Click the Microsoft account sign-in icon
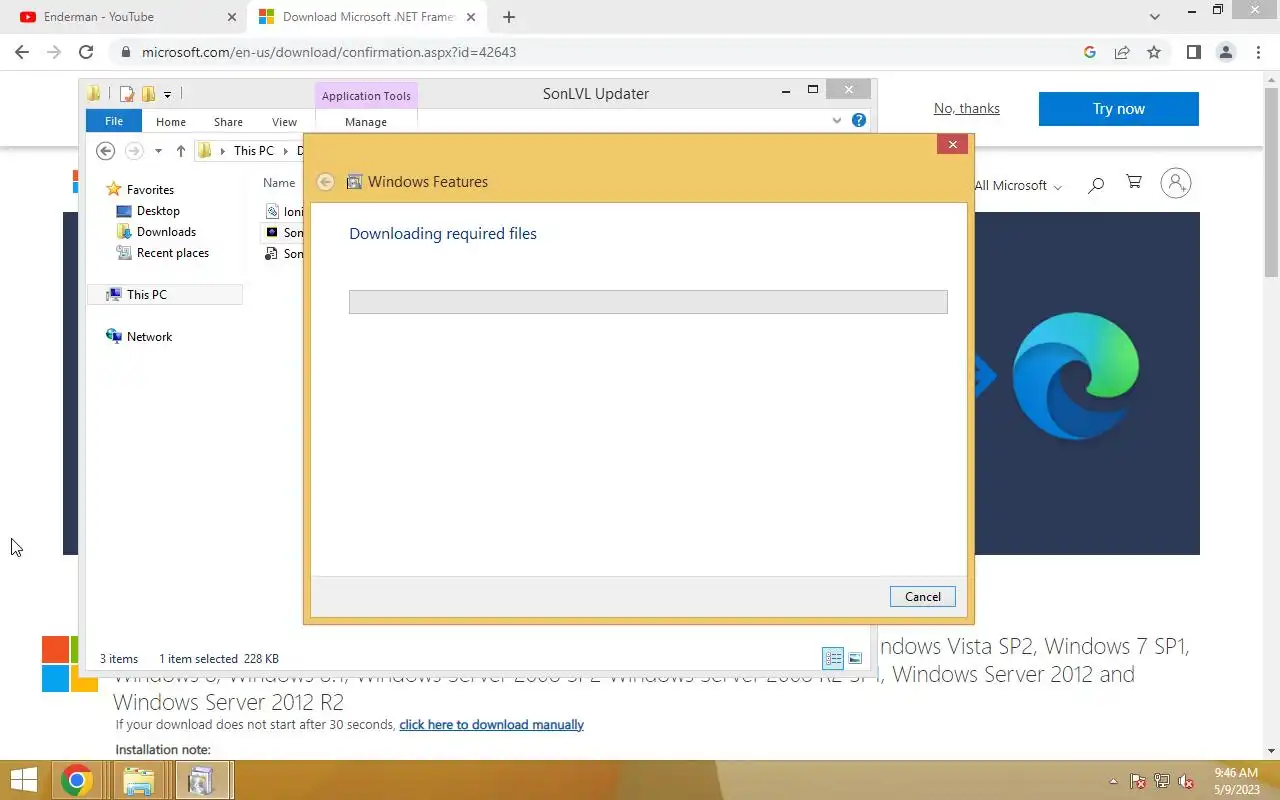Screen dimensions: 1280x800 (x=1176, y=183)
